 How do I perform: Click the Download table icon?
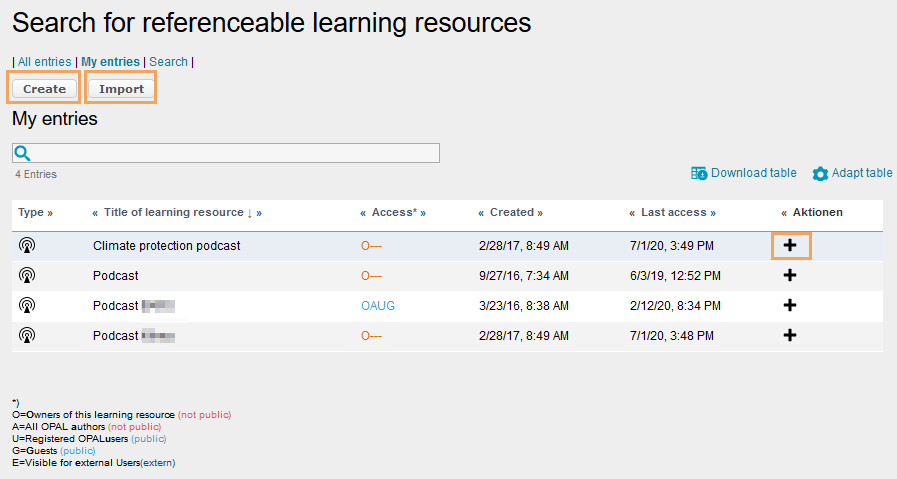(699, 173)
